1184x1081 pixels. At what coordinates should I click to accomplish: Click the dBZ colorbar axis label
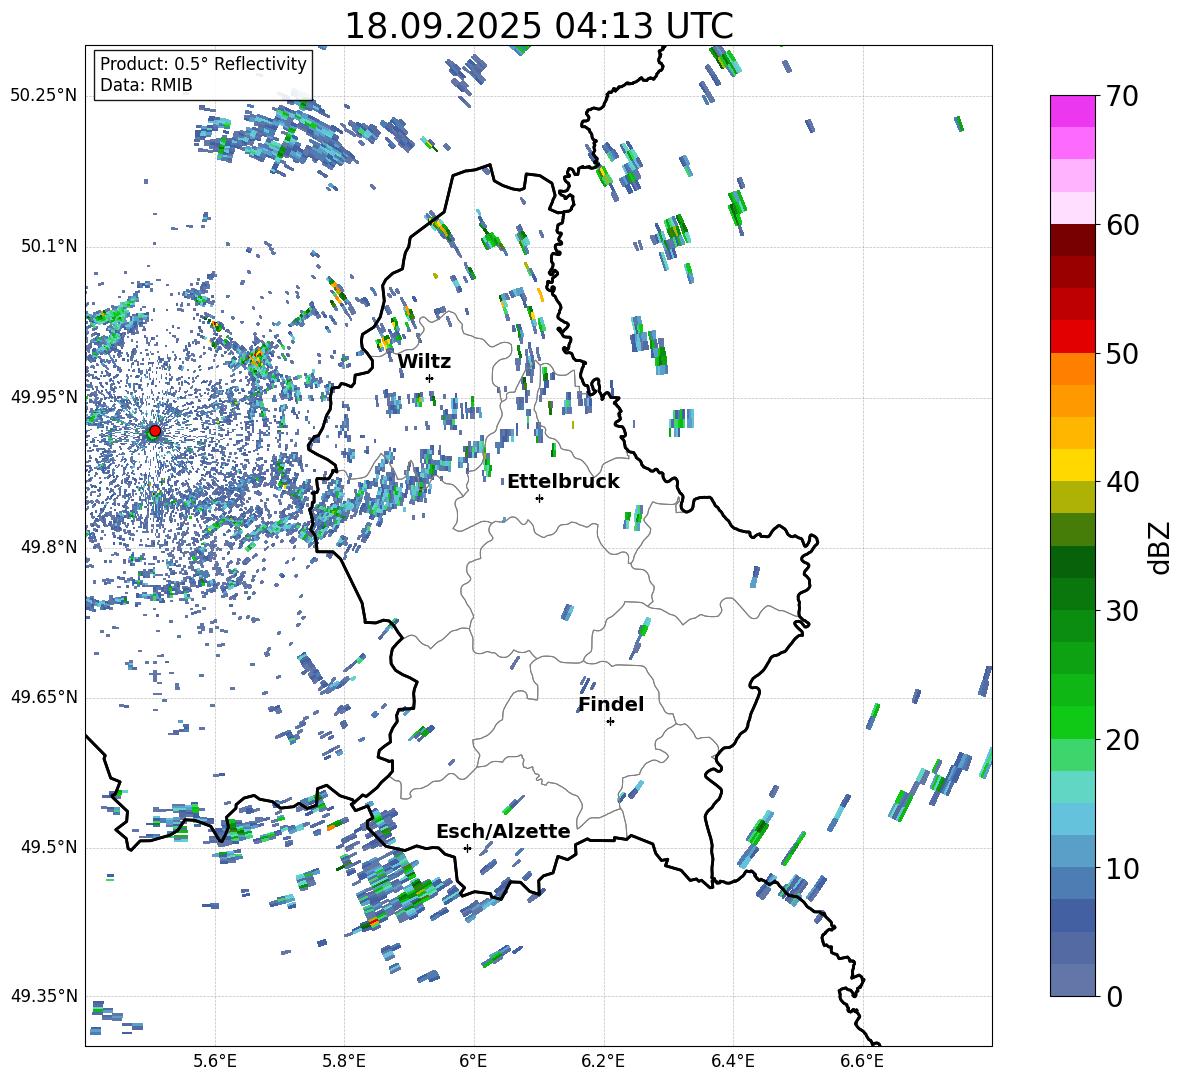pos(1160,547)
